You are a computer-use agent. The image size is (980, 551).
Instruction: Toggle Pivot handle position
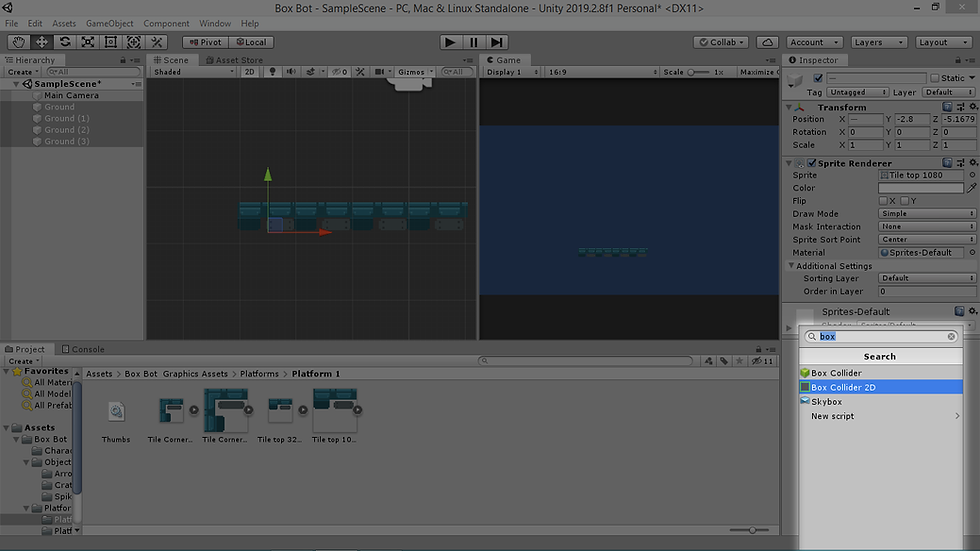click(x=206, y=42)
